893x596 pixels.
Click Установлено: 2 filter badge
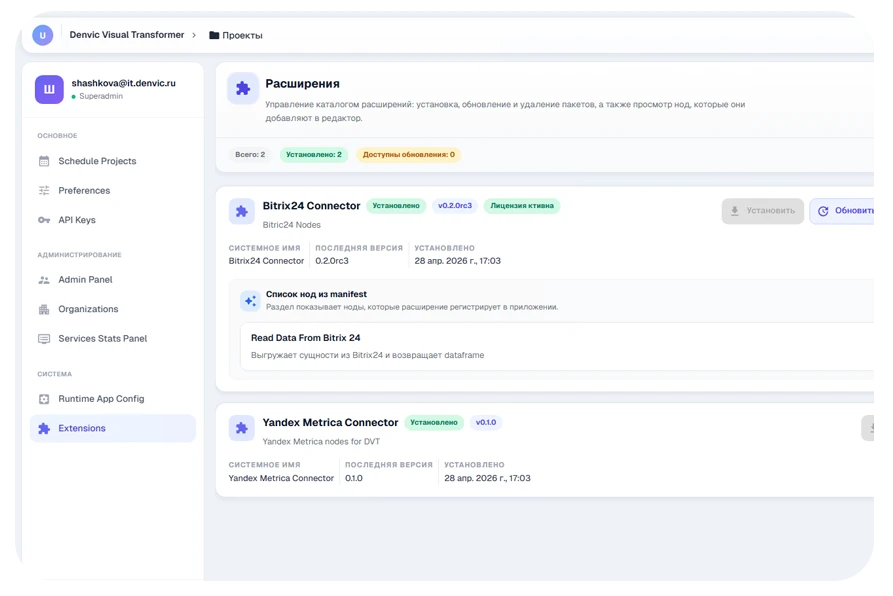coord(314,155)
